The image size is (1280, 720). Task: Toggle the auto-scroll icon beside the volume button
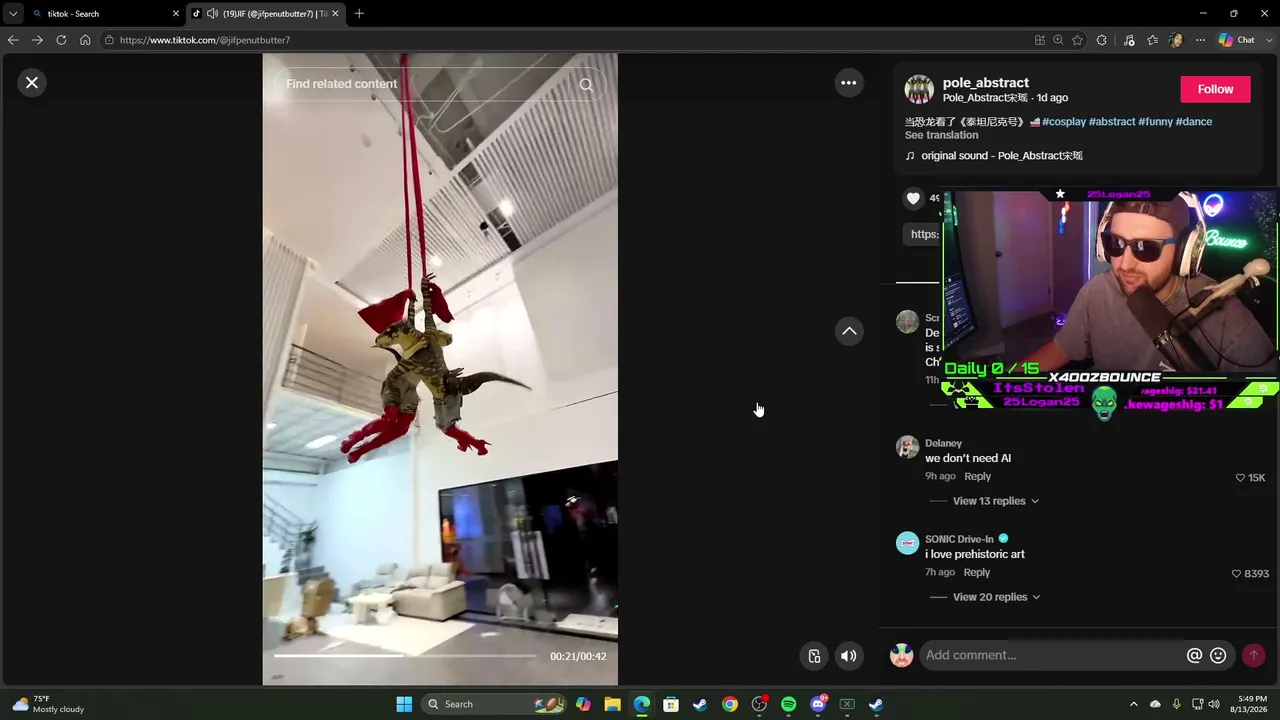tap(814, 656)
